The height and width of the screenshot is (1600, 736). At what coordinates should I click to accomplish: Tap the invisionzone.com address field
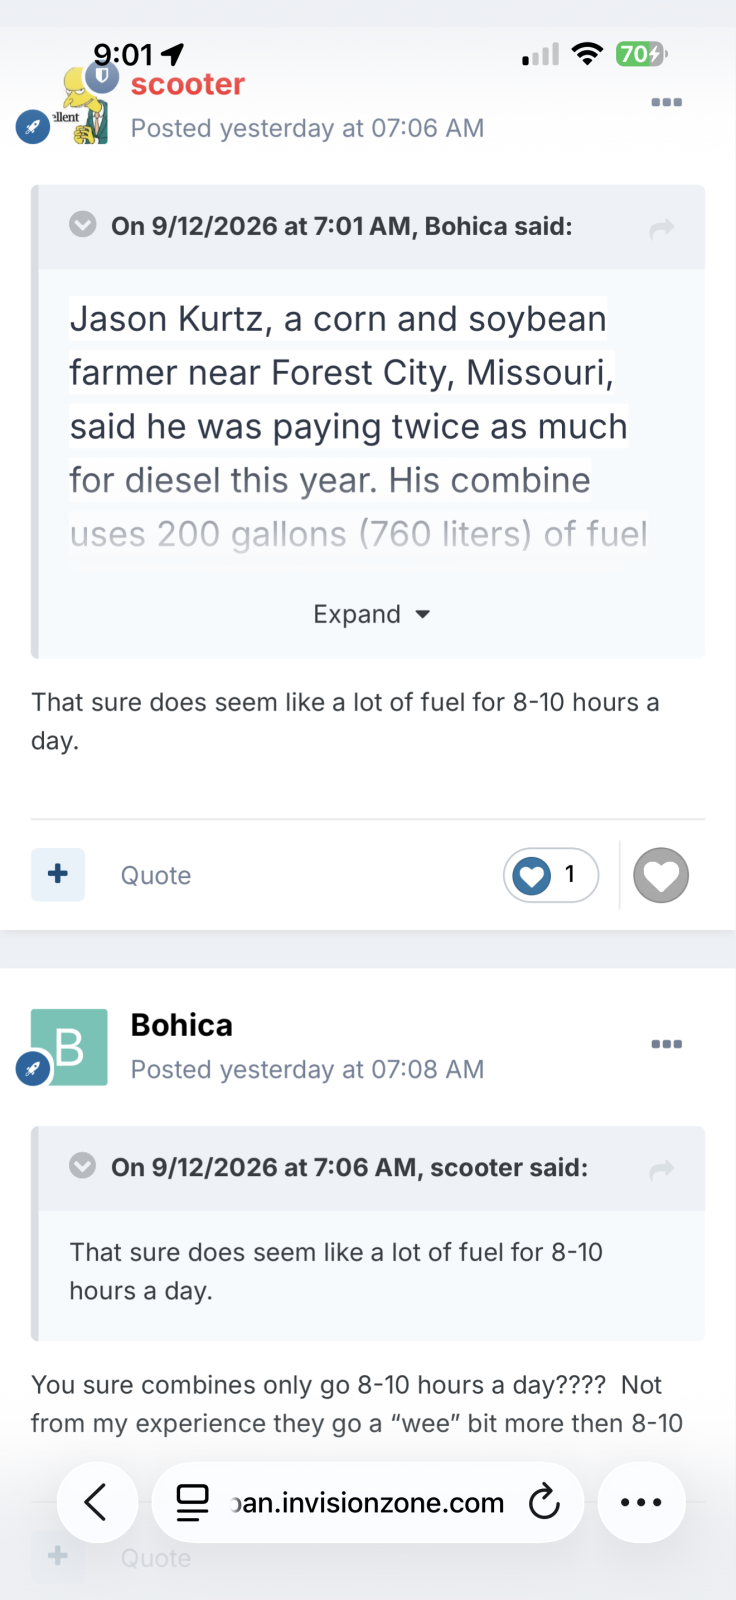(367, 1502)
